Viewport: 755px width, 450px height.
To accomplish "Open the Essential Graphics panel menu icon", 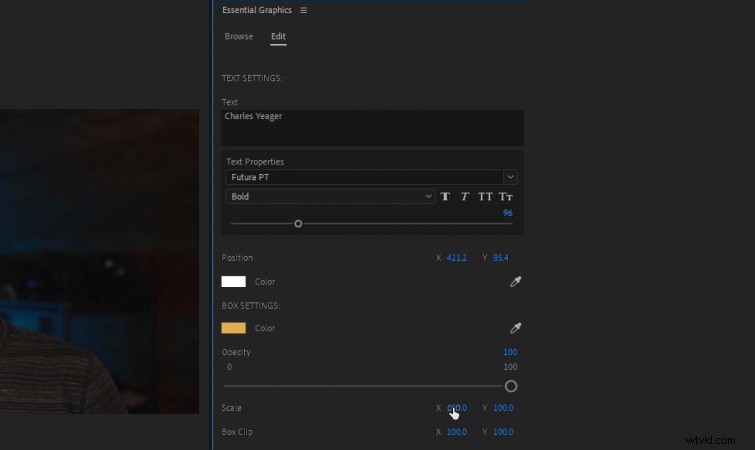I will click(303, 10).
